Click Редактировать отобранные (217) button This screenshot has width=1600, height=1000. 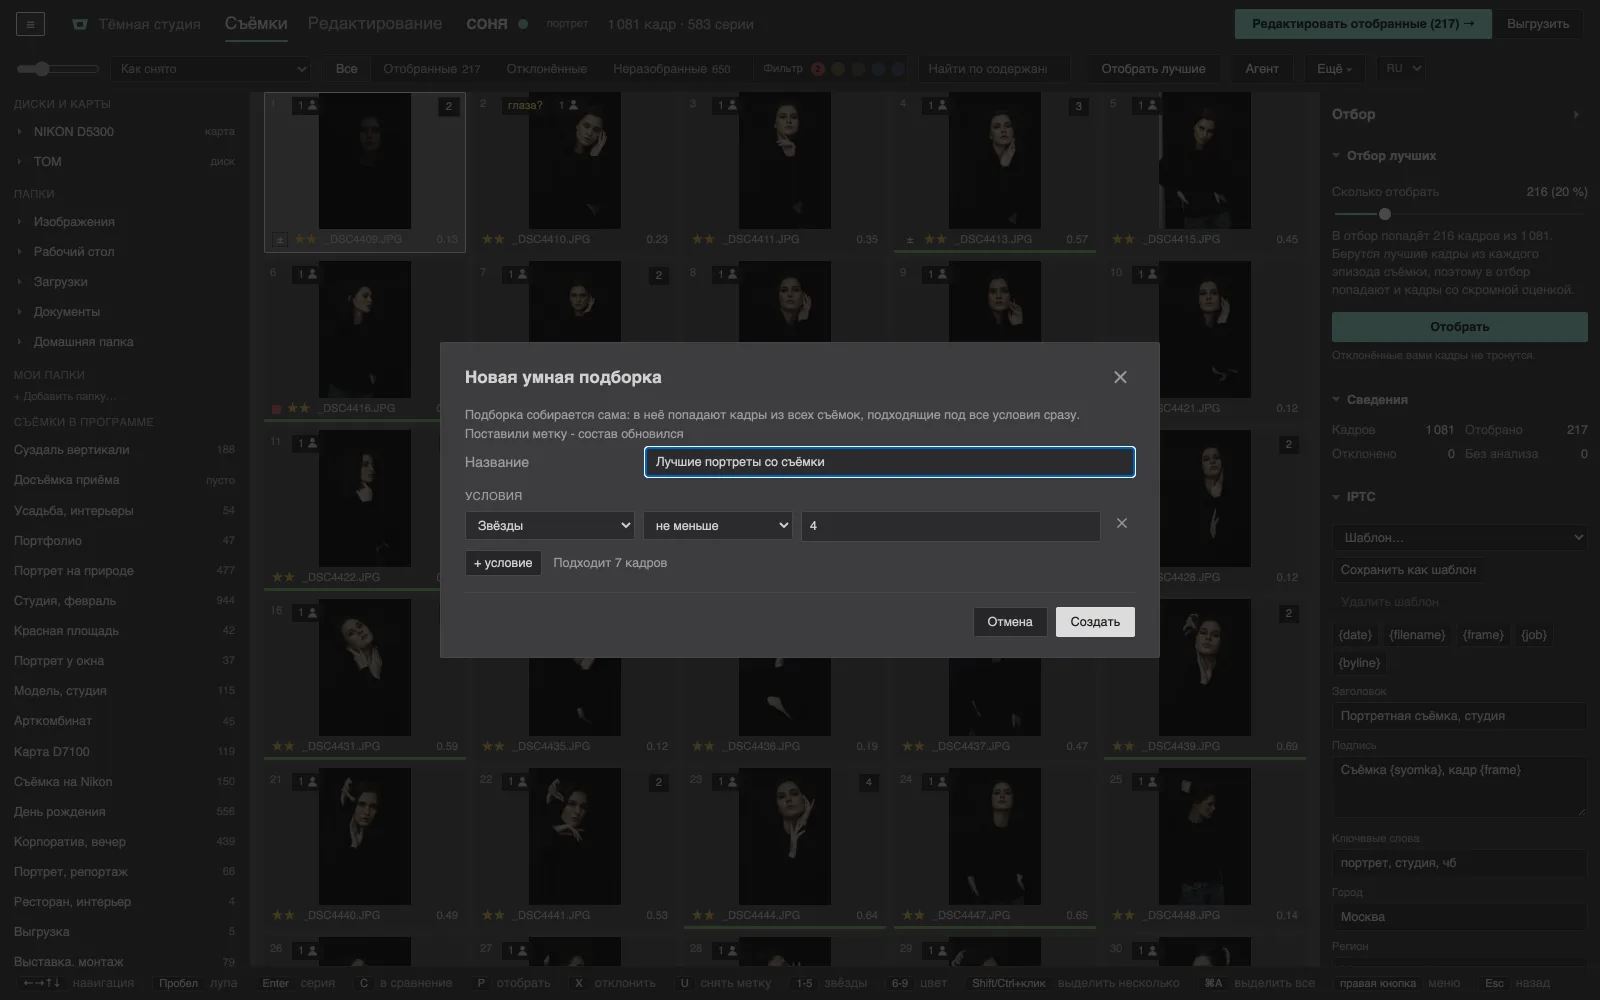(1363, 24)
